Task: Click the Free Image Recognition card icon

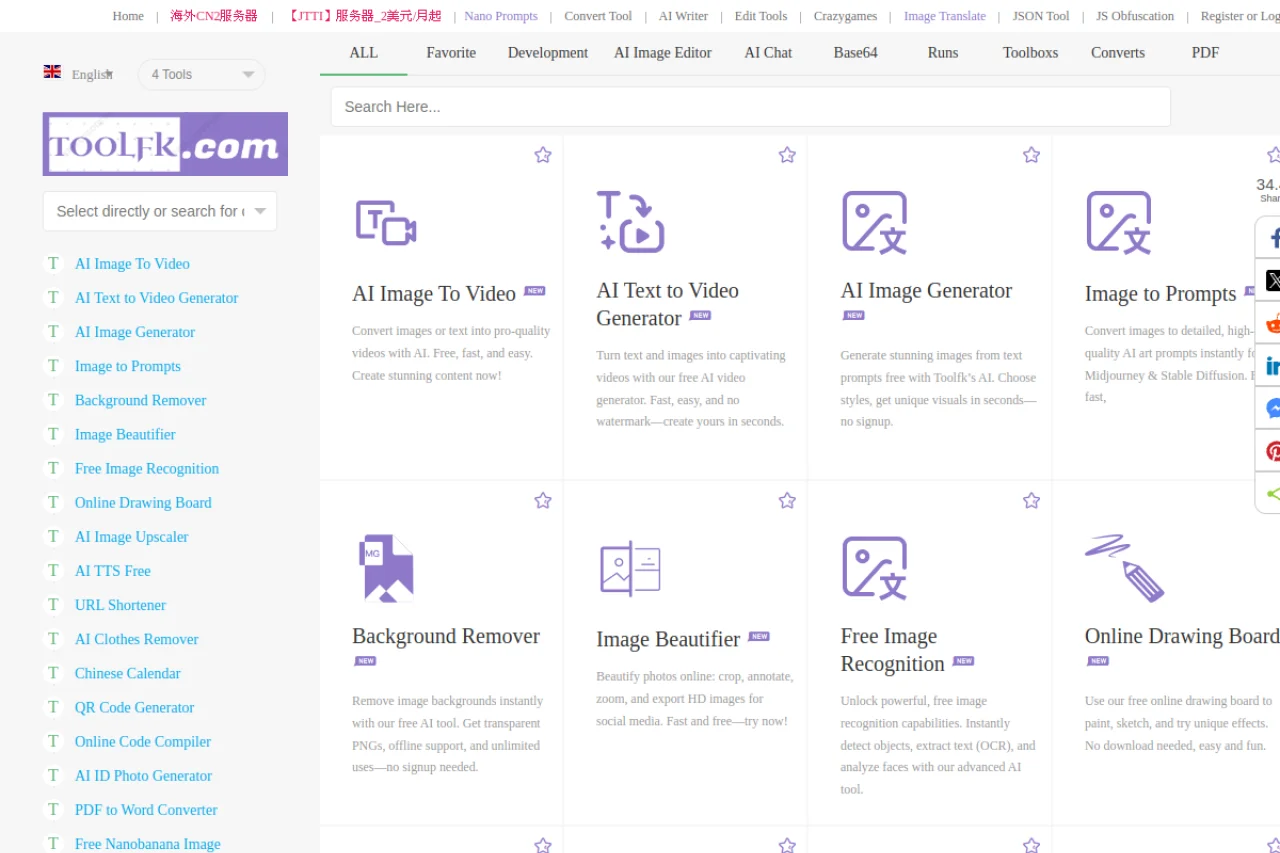Action: [875, 568]
